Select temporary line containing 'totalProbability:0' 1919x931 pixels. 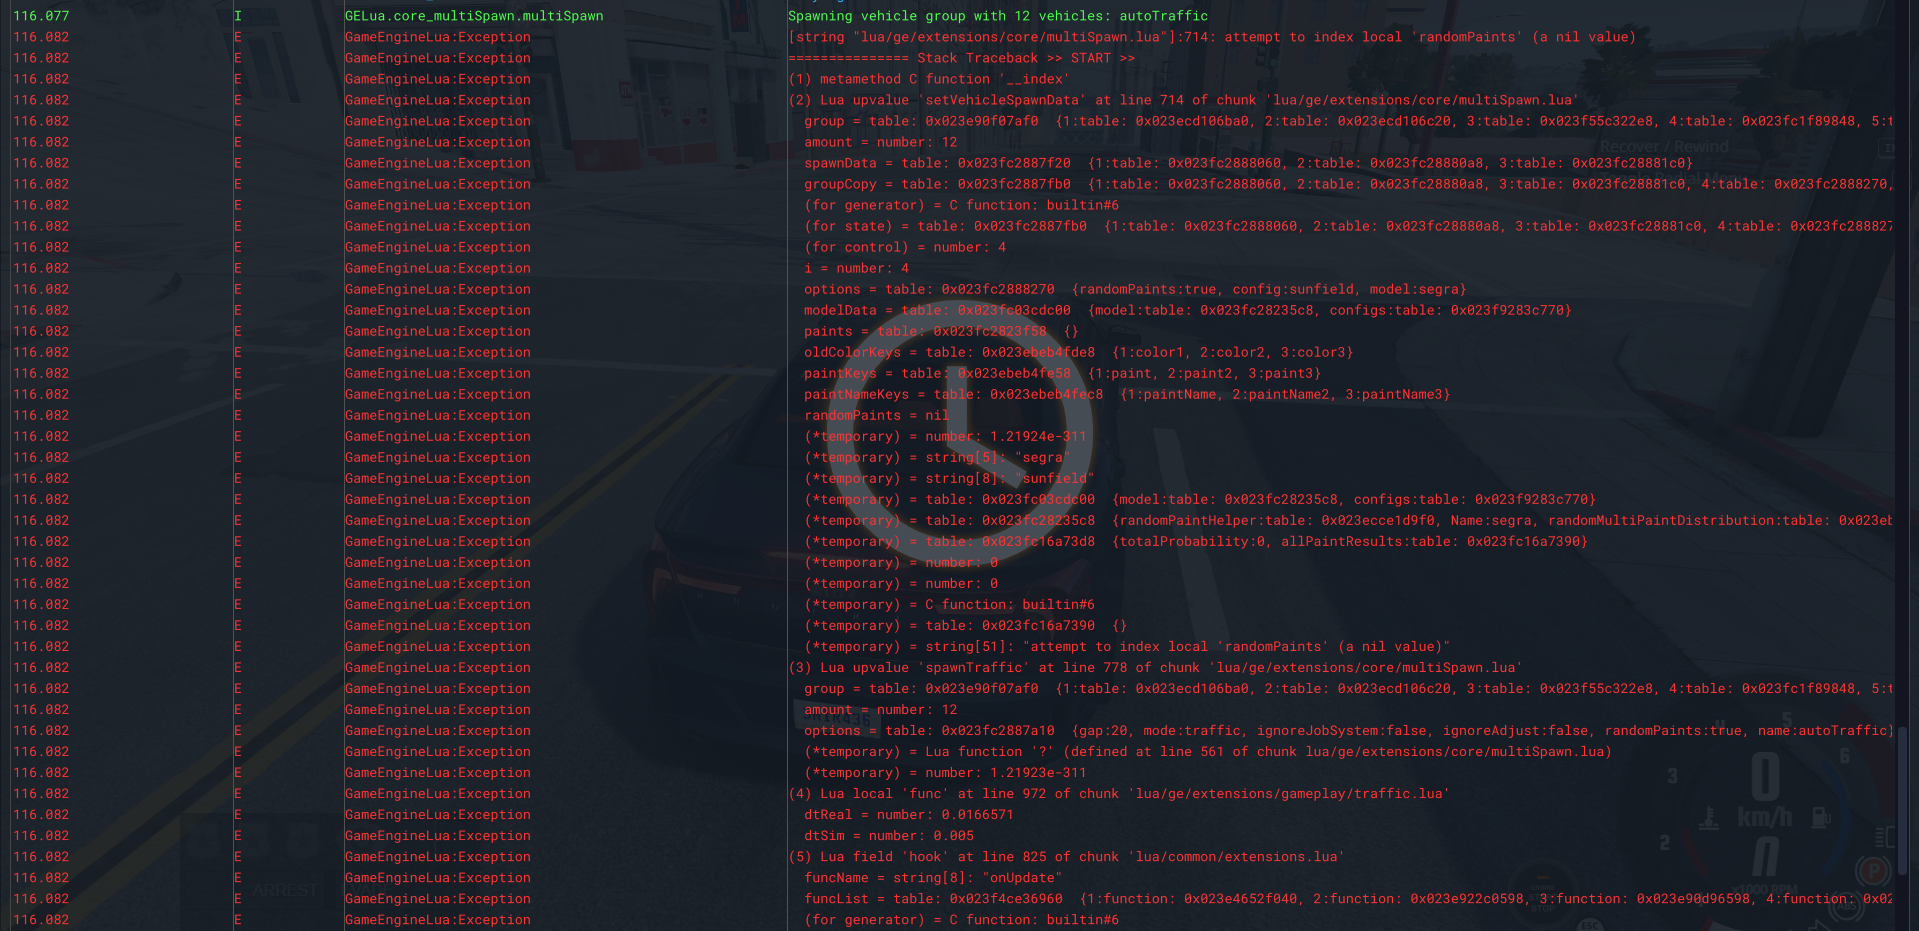tap(1196, 541)
